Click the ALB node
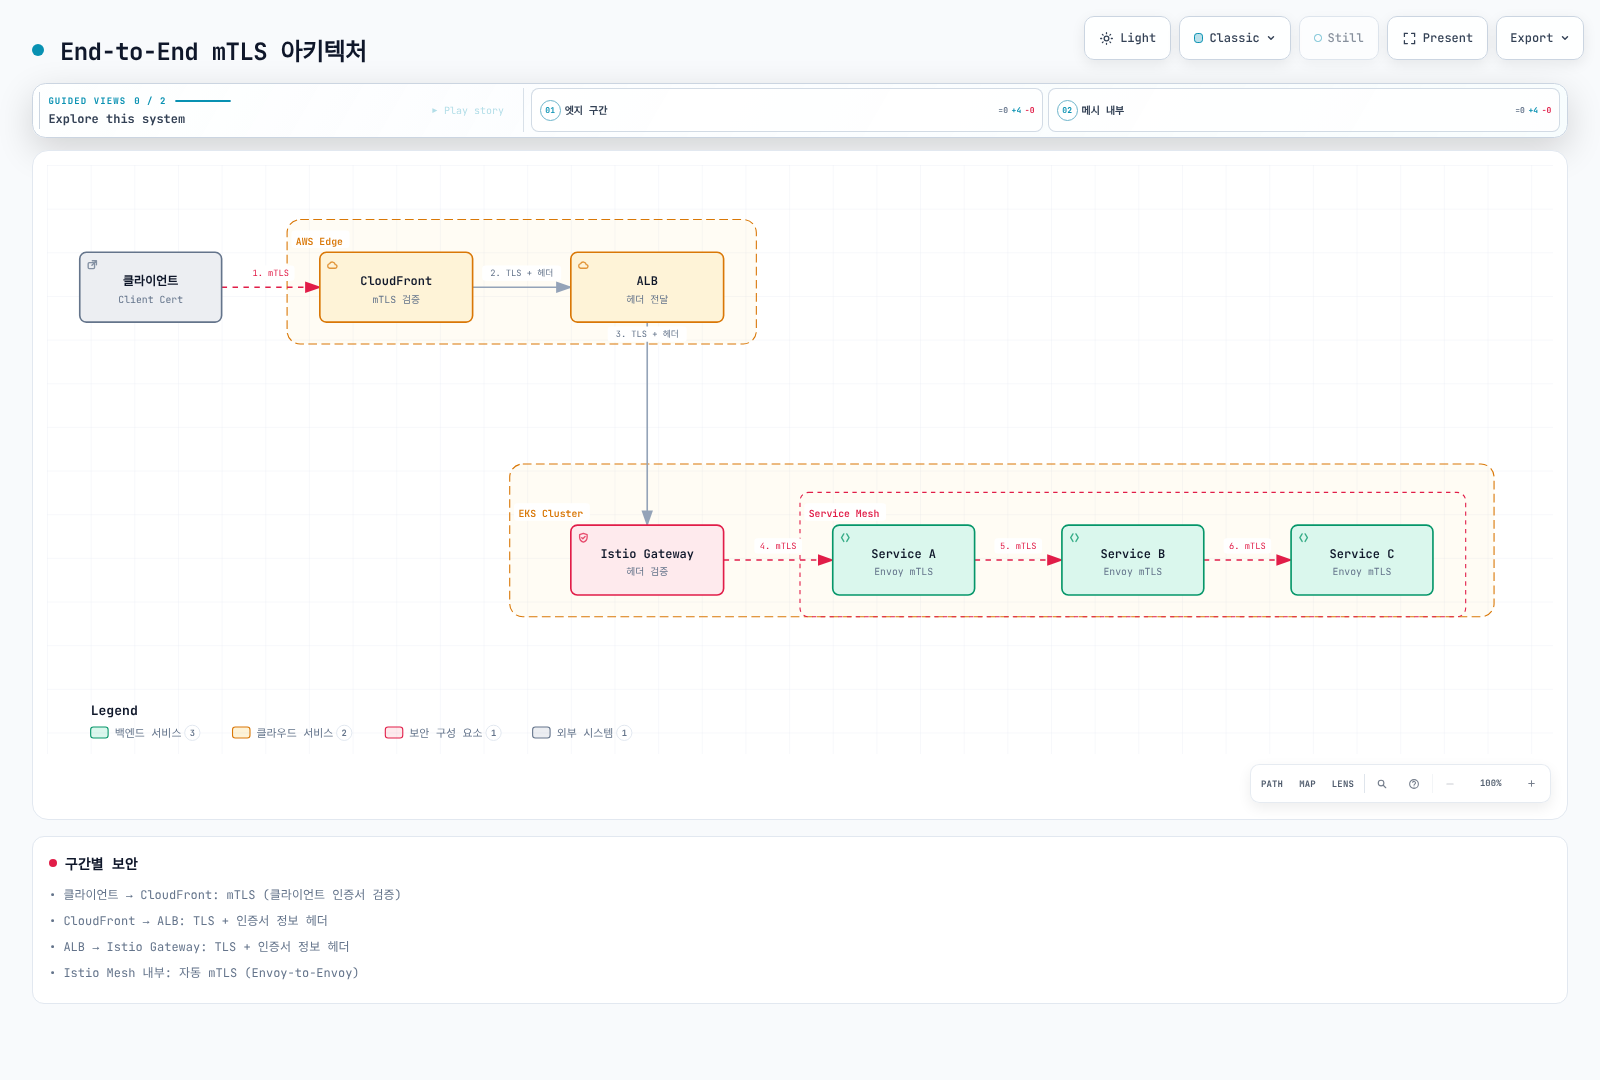The height and width of the screenshot is (1080, 1600). click(647, 287)
